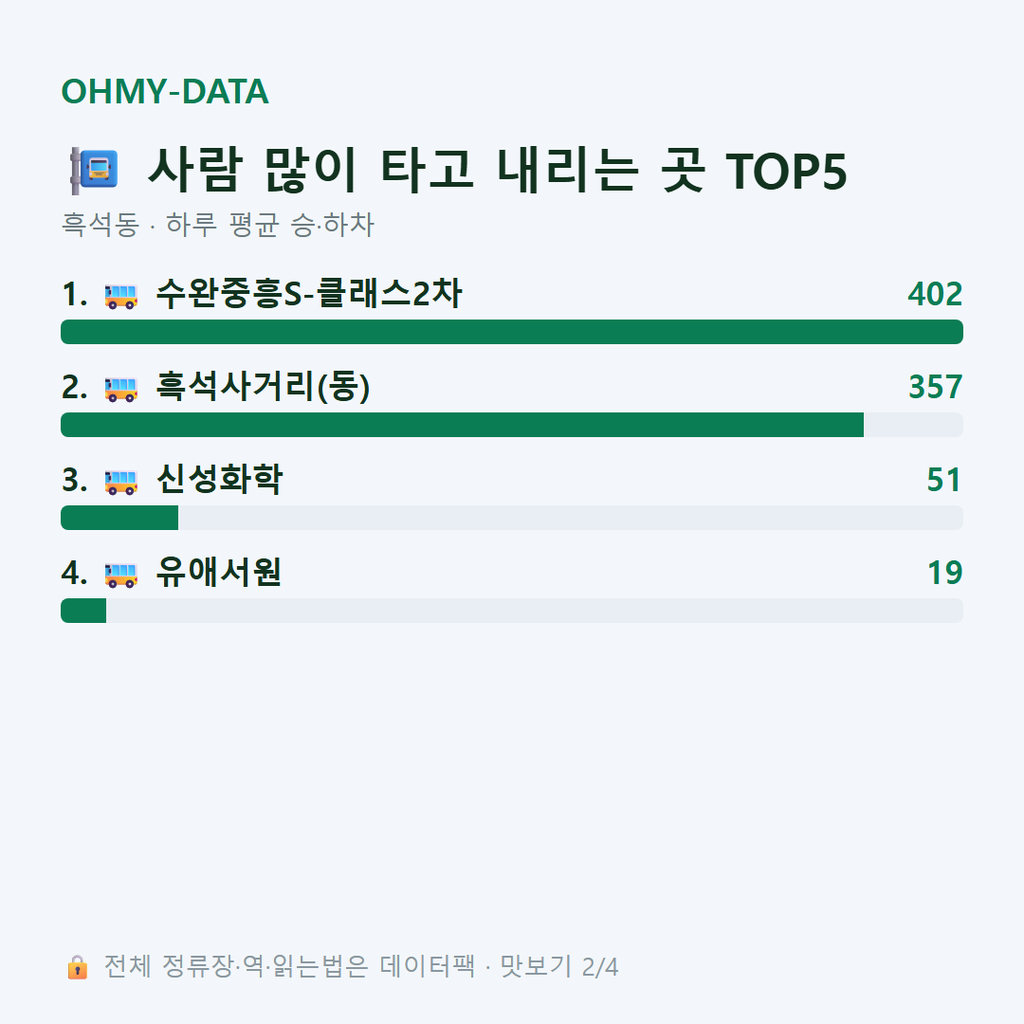Click bus icon next to 유애서원
Image resolution: width=1024 pixels, height=1024 pixels.
coord(121,575)
